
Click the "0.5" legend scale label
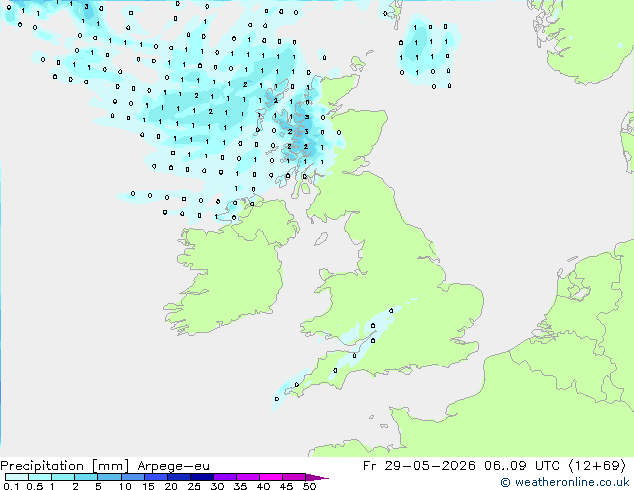tap(35, 486)
